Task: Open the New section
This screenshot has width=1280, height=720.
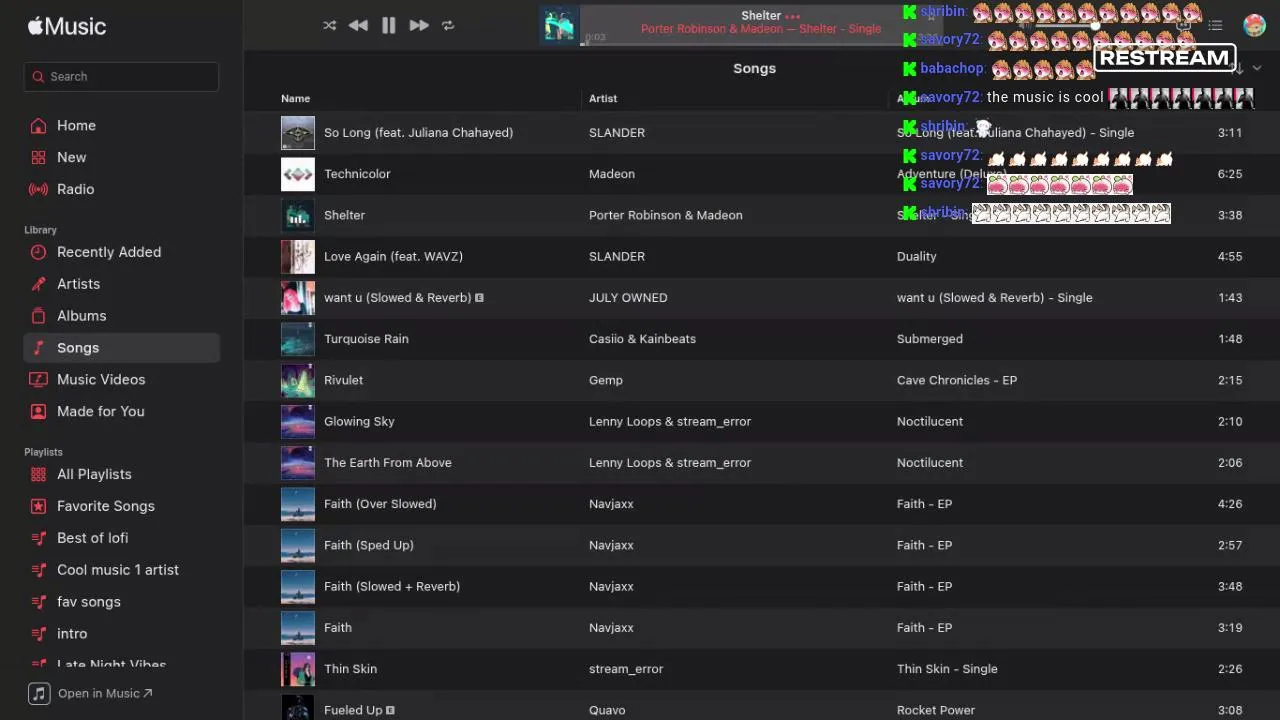Action: [x=71, y=157]
